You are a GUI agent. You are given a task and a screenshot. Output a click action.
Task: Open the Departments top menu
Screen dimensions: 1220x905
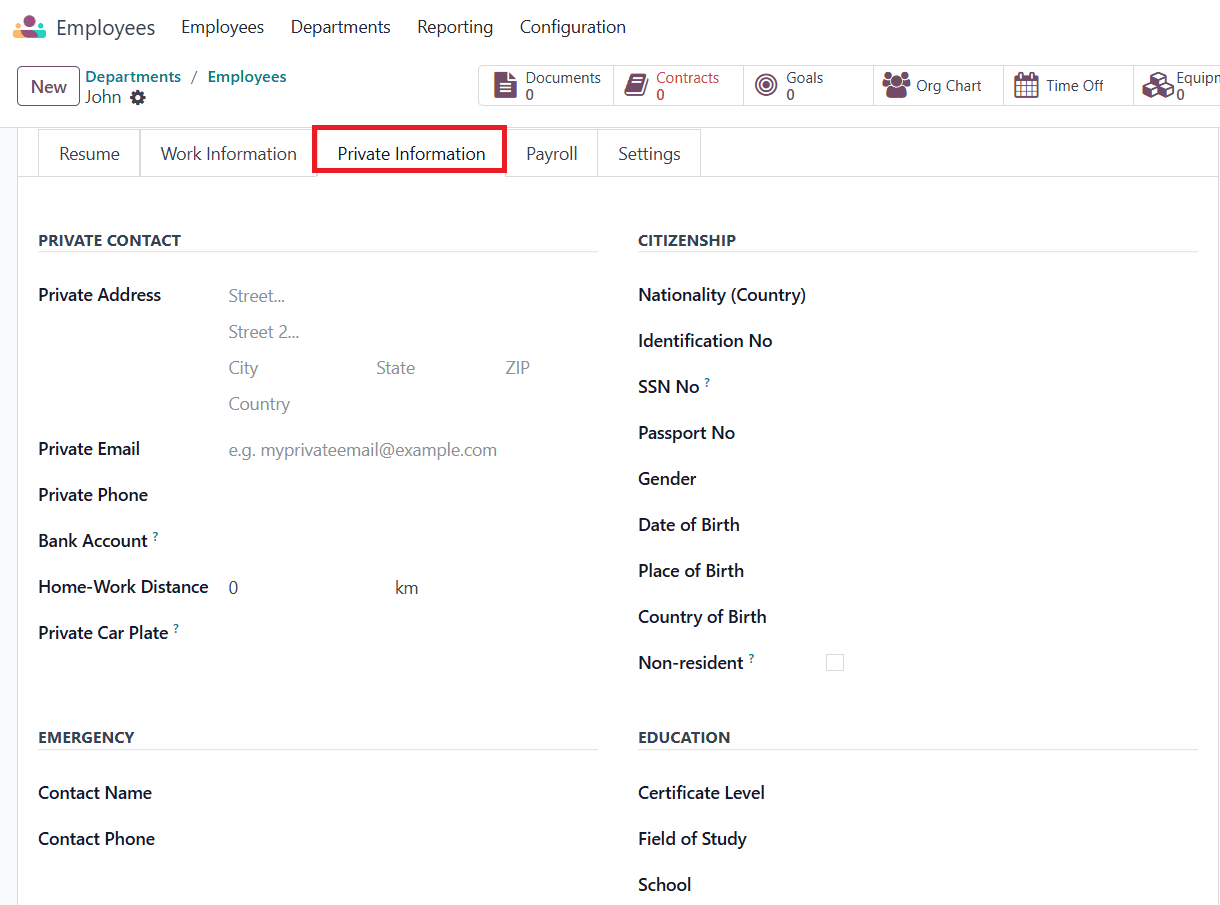point(340,27)
